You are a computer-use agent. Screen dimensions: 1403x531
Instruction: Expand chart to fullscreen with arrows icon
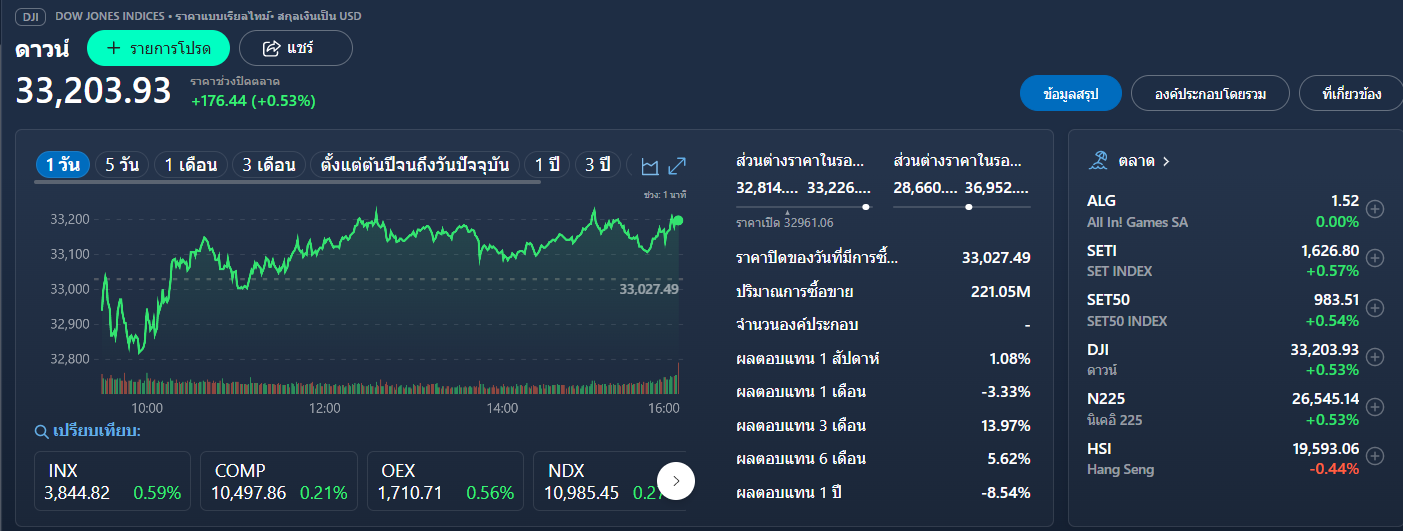pyautogui.click(x=677, y=166)
